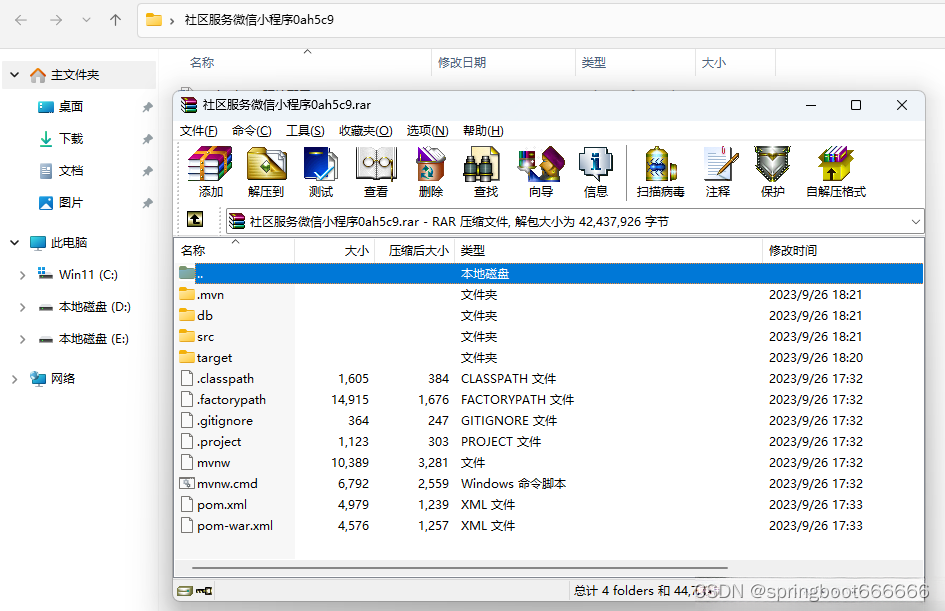The height and width of the screenshot is (611, 945).
Task: Expand the Win11 (C:) drive node
Action: [22, 275]
